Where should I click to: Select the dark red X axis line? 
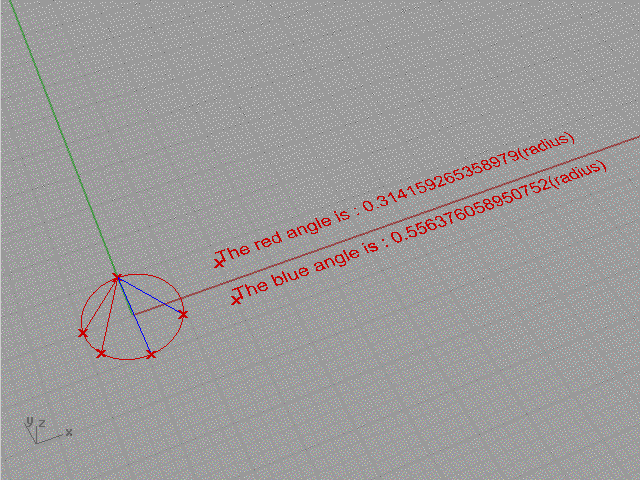(387, 225)
